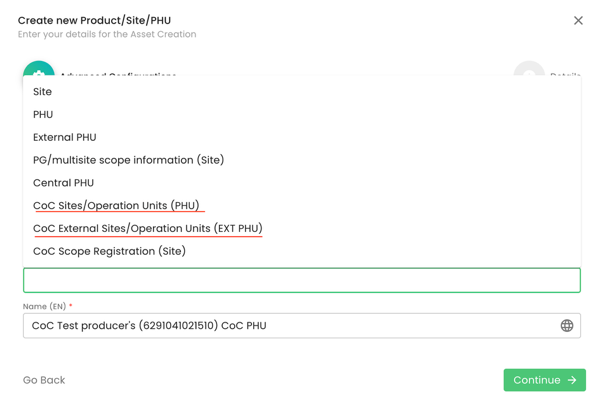Choose Central PHU from the list
604x410 pixels.
(64, 183)
